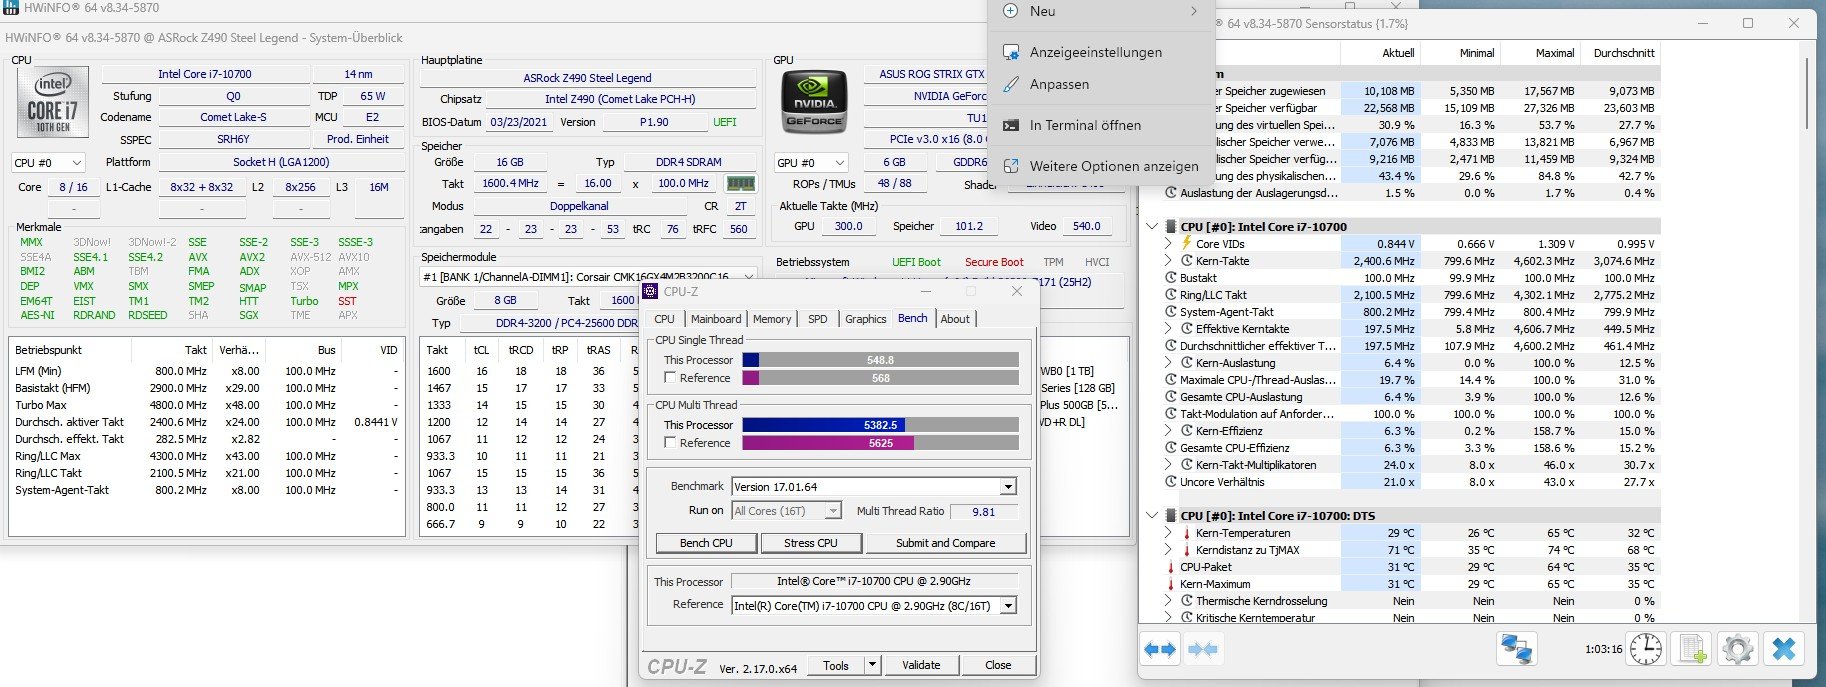Click the Bench CPU button
Viewport: 1826px width, 687px height.
coord(706,543)
